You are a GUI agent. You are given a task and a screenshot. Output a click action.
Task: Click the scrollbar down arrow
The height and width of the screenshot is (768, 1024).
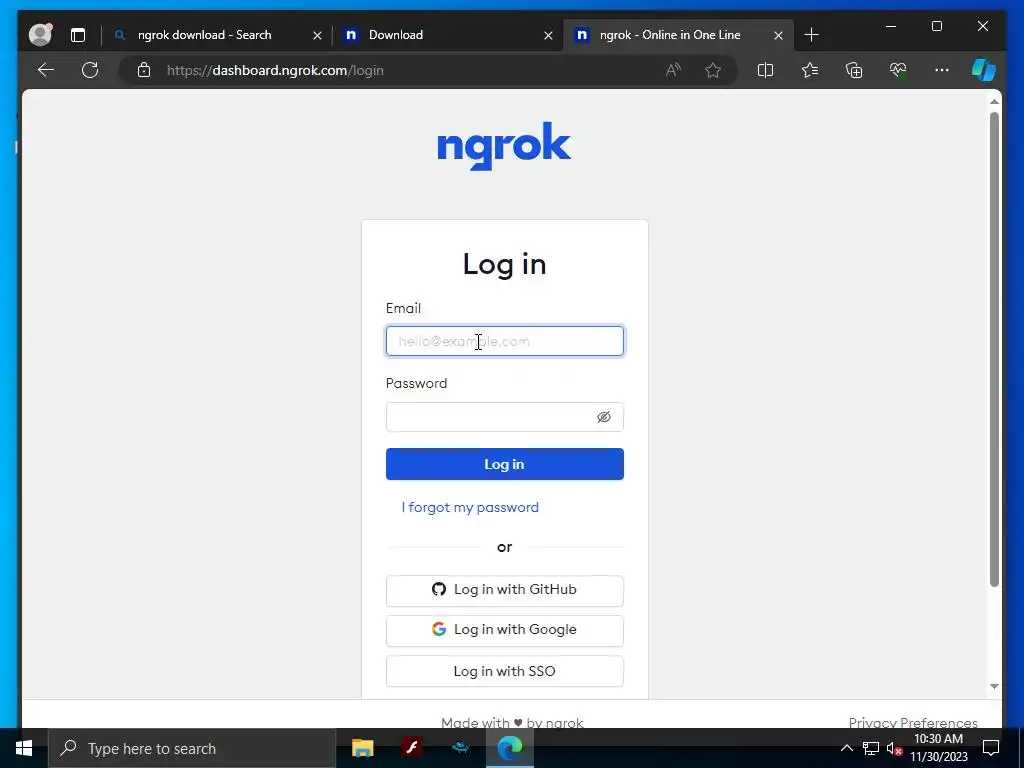coord(994,686)
